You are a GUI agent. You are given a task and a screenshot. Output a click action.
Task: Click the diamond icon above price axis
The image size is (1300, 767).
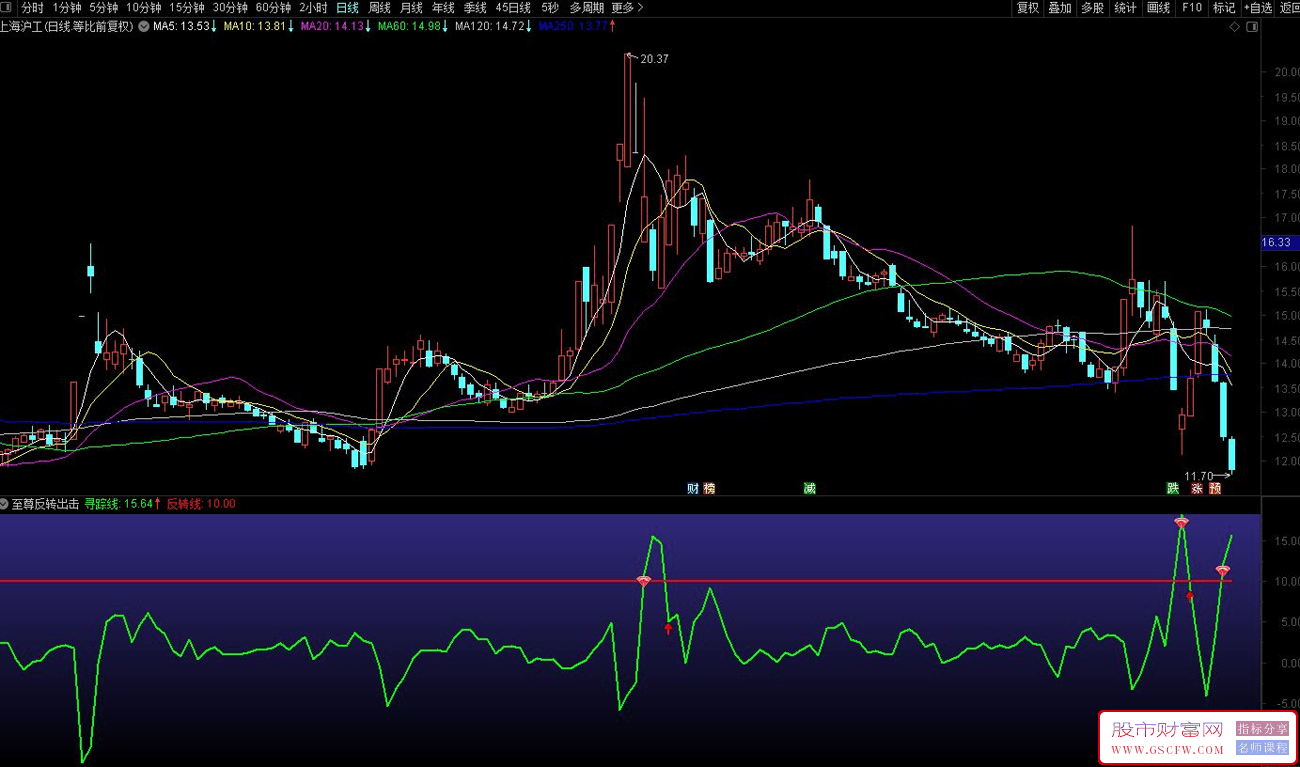(1235, 28)
